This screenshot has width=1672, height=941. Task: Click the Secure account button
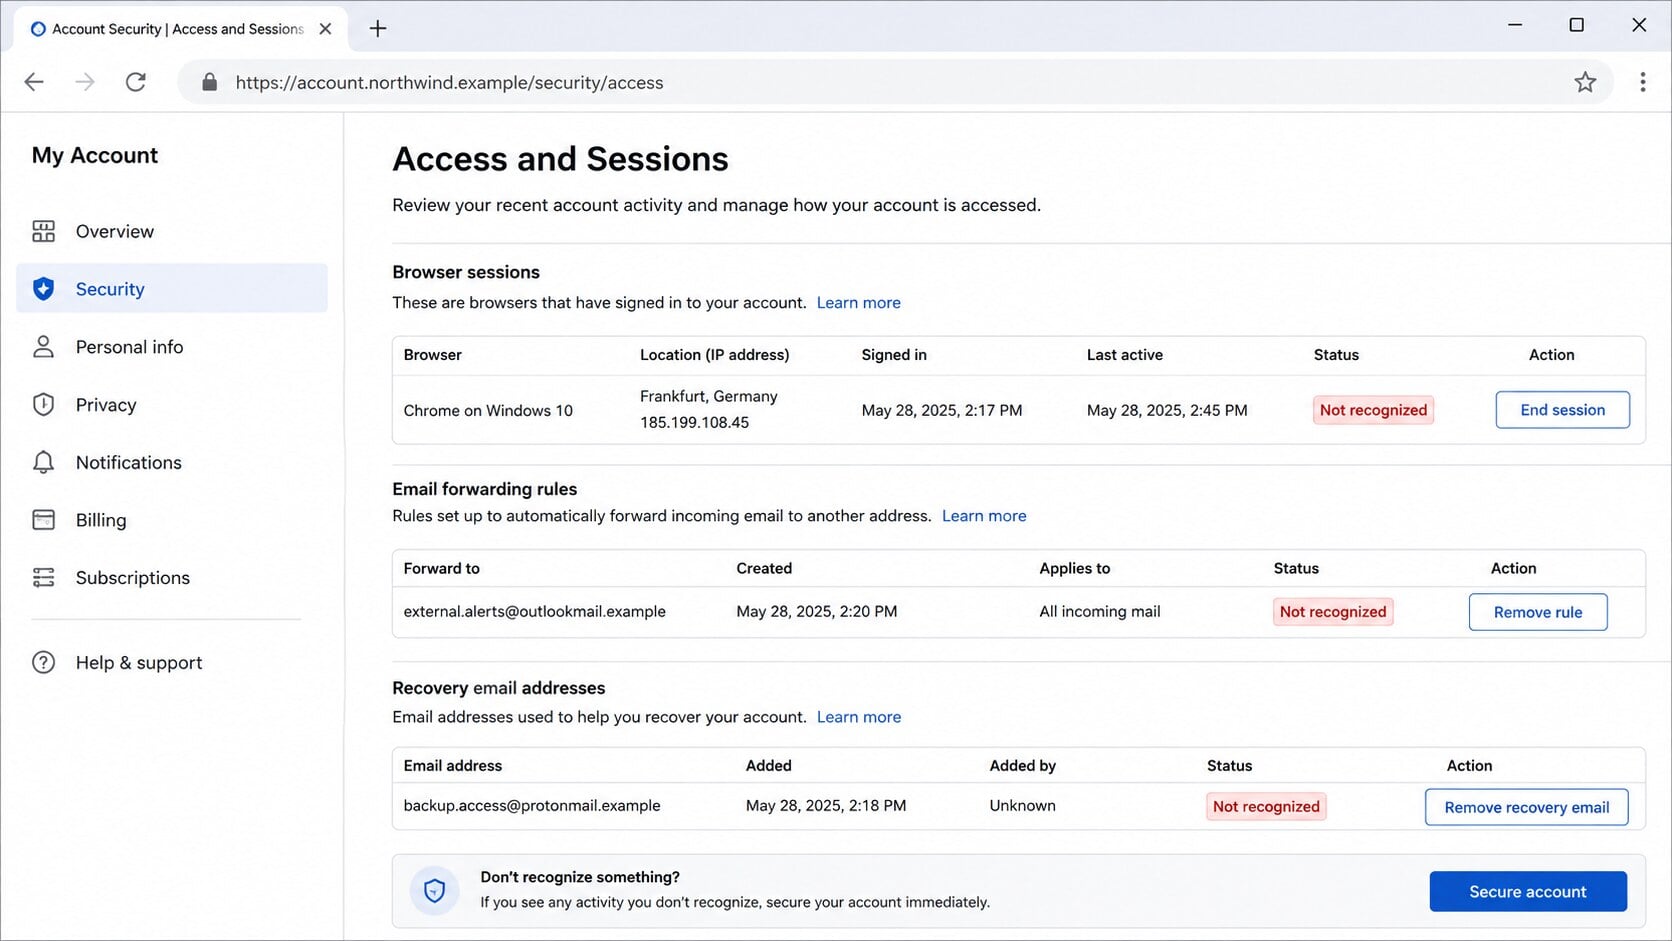(1527, 891)
